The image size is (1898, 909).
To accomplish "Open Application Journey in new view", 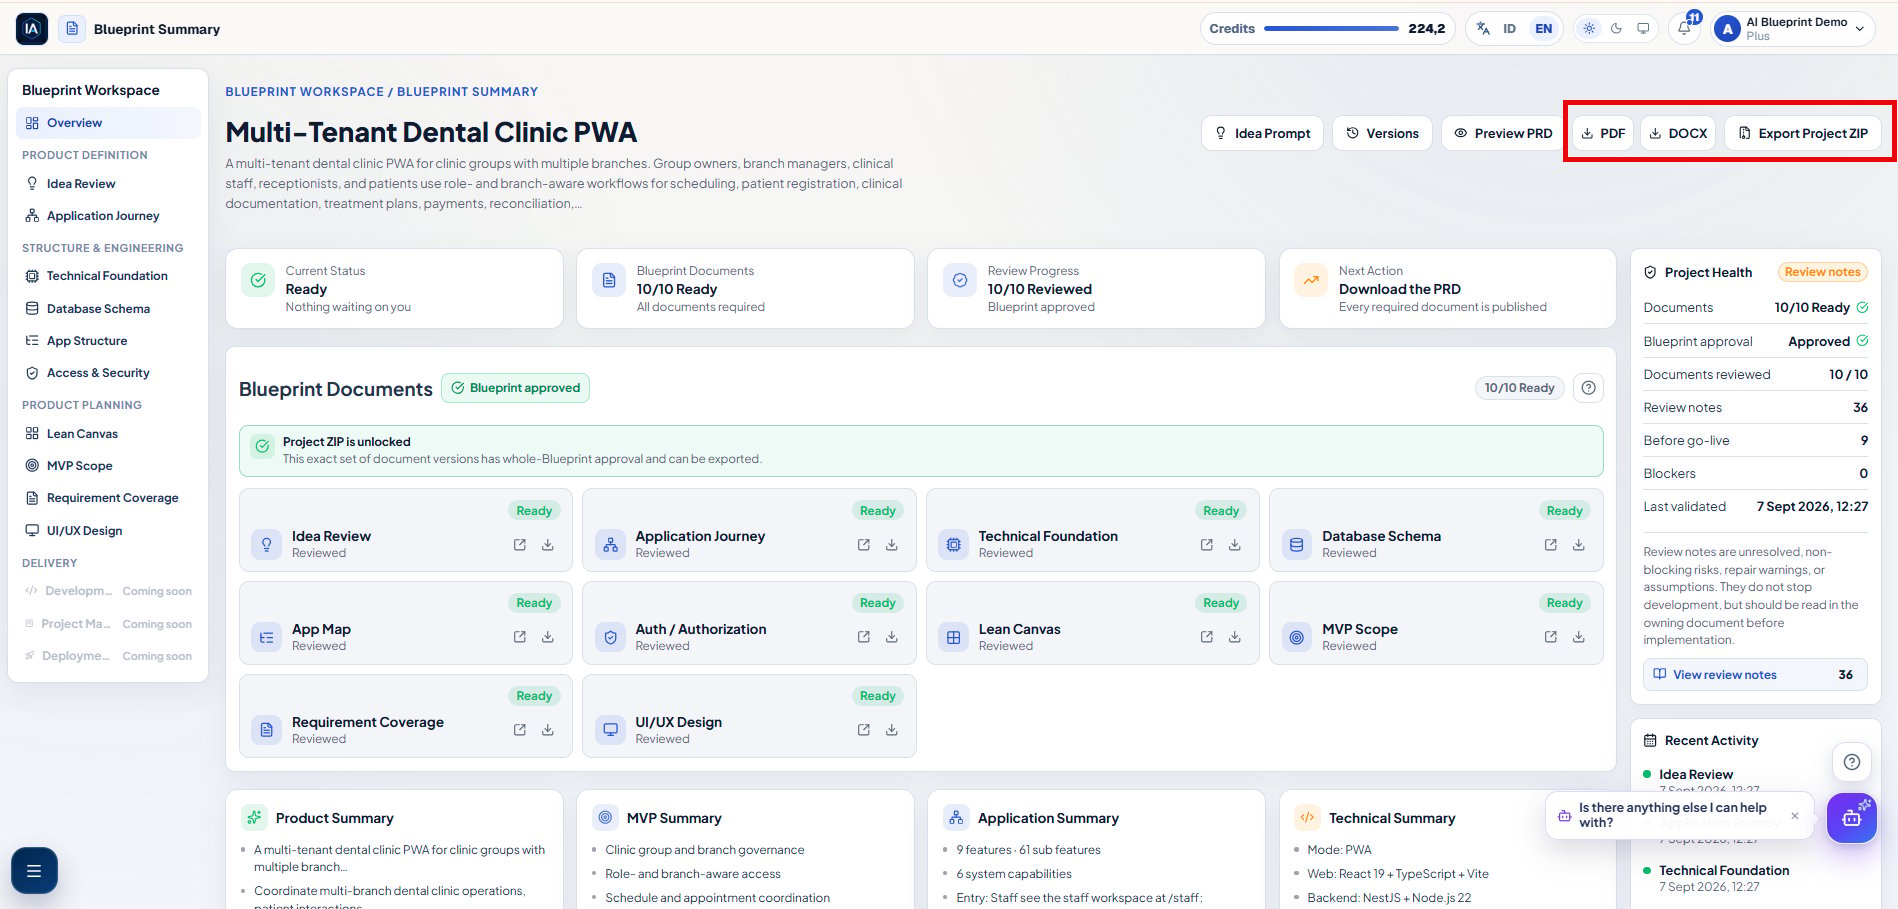I will click(863, 545).
